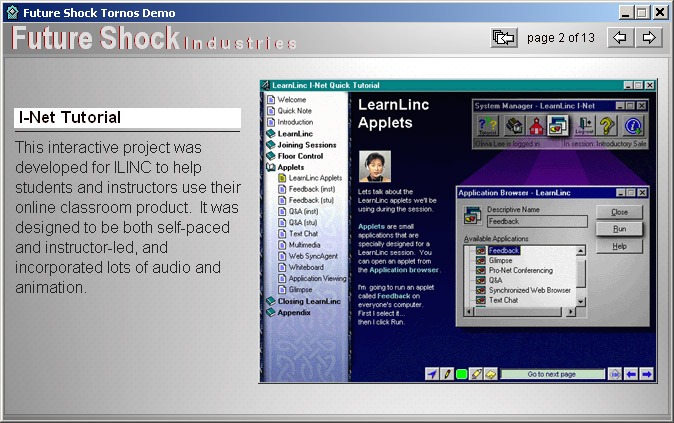674x423 pixels.
Task: Select the pencil tool in tutorial toolbar
Action: 447,374
